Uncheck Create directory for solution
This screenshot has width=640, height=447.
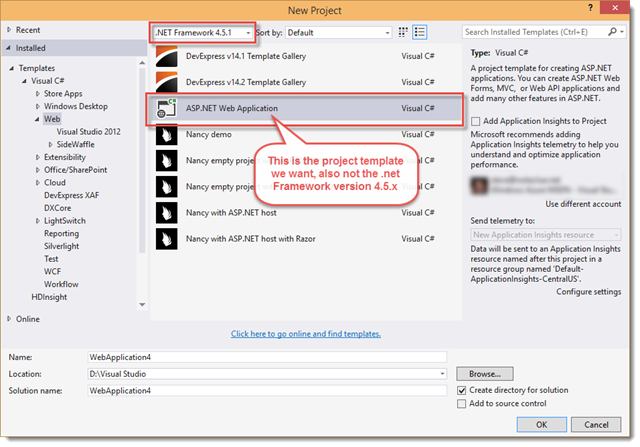[x=462, y=390]
